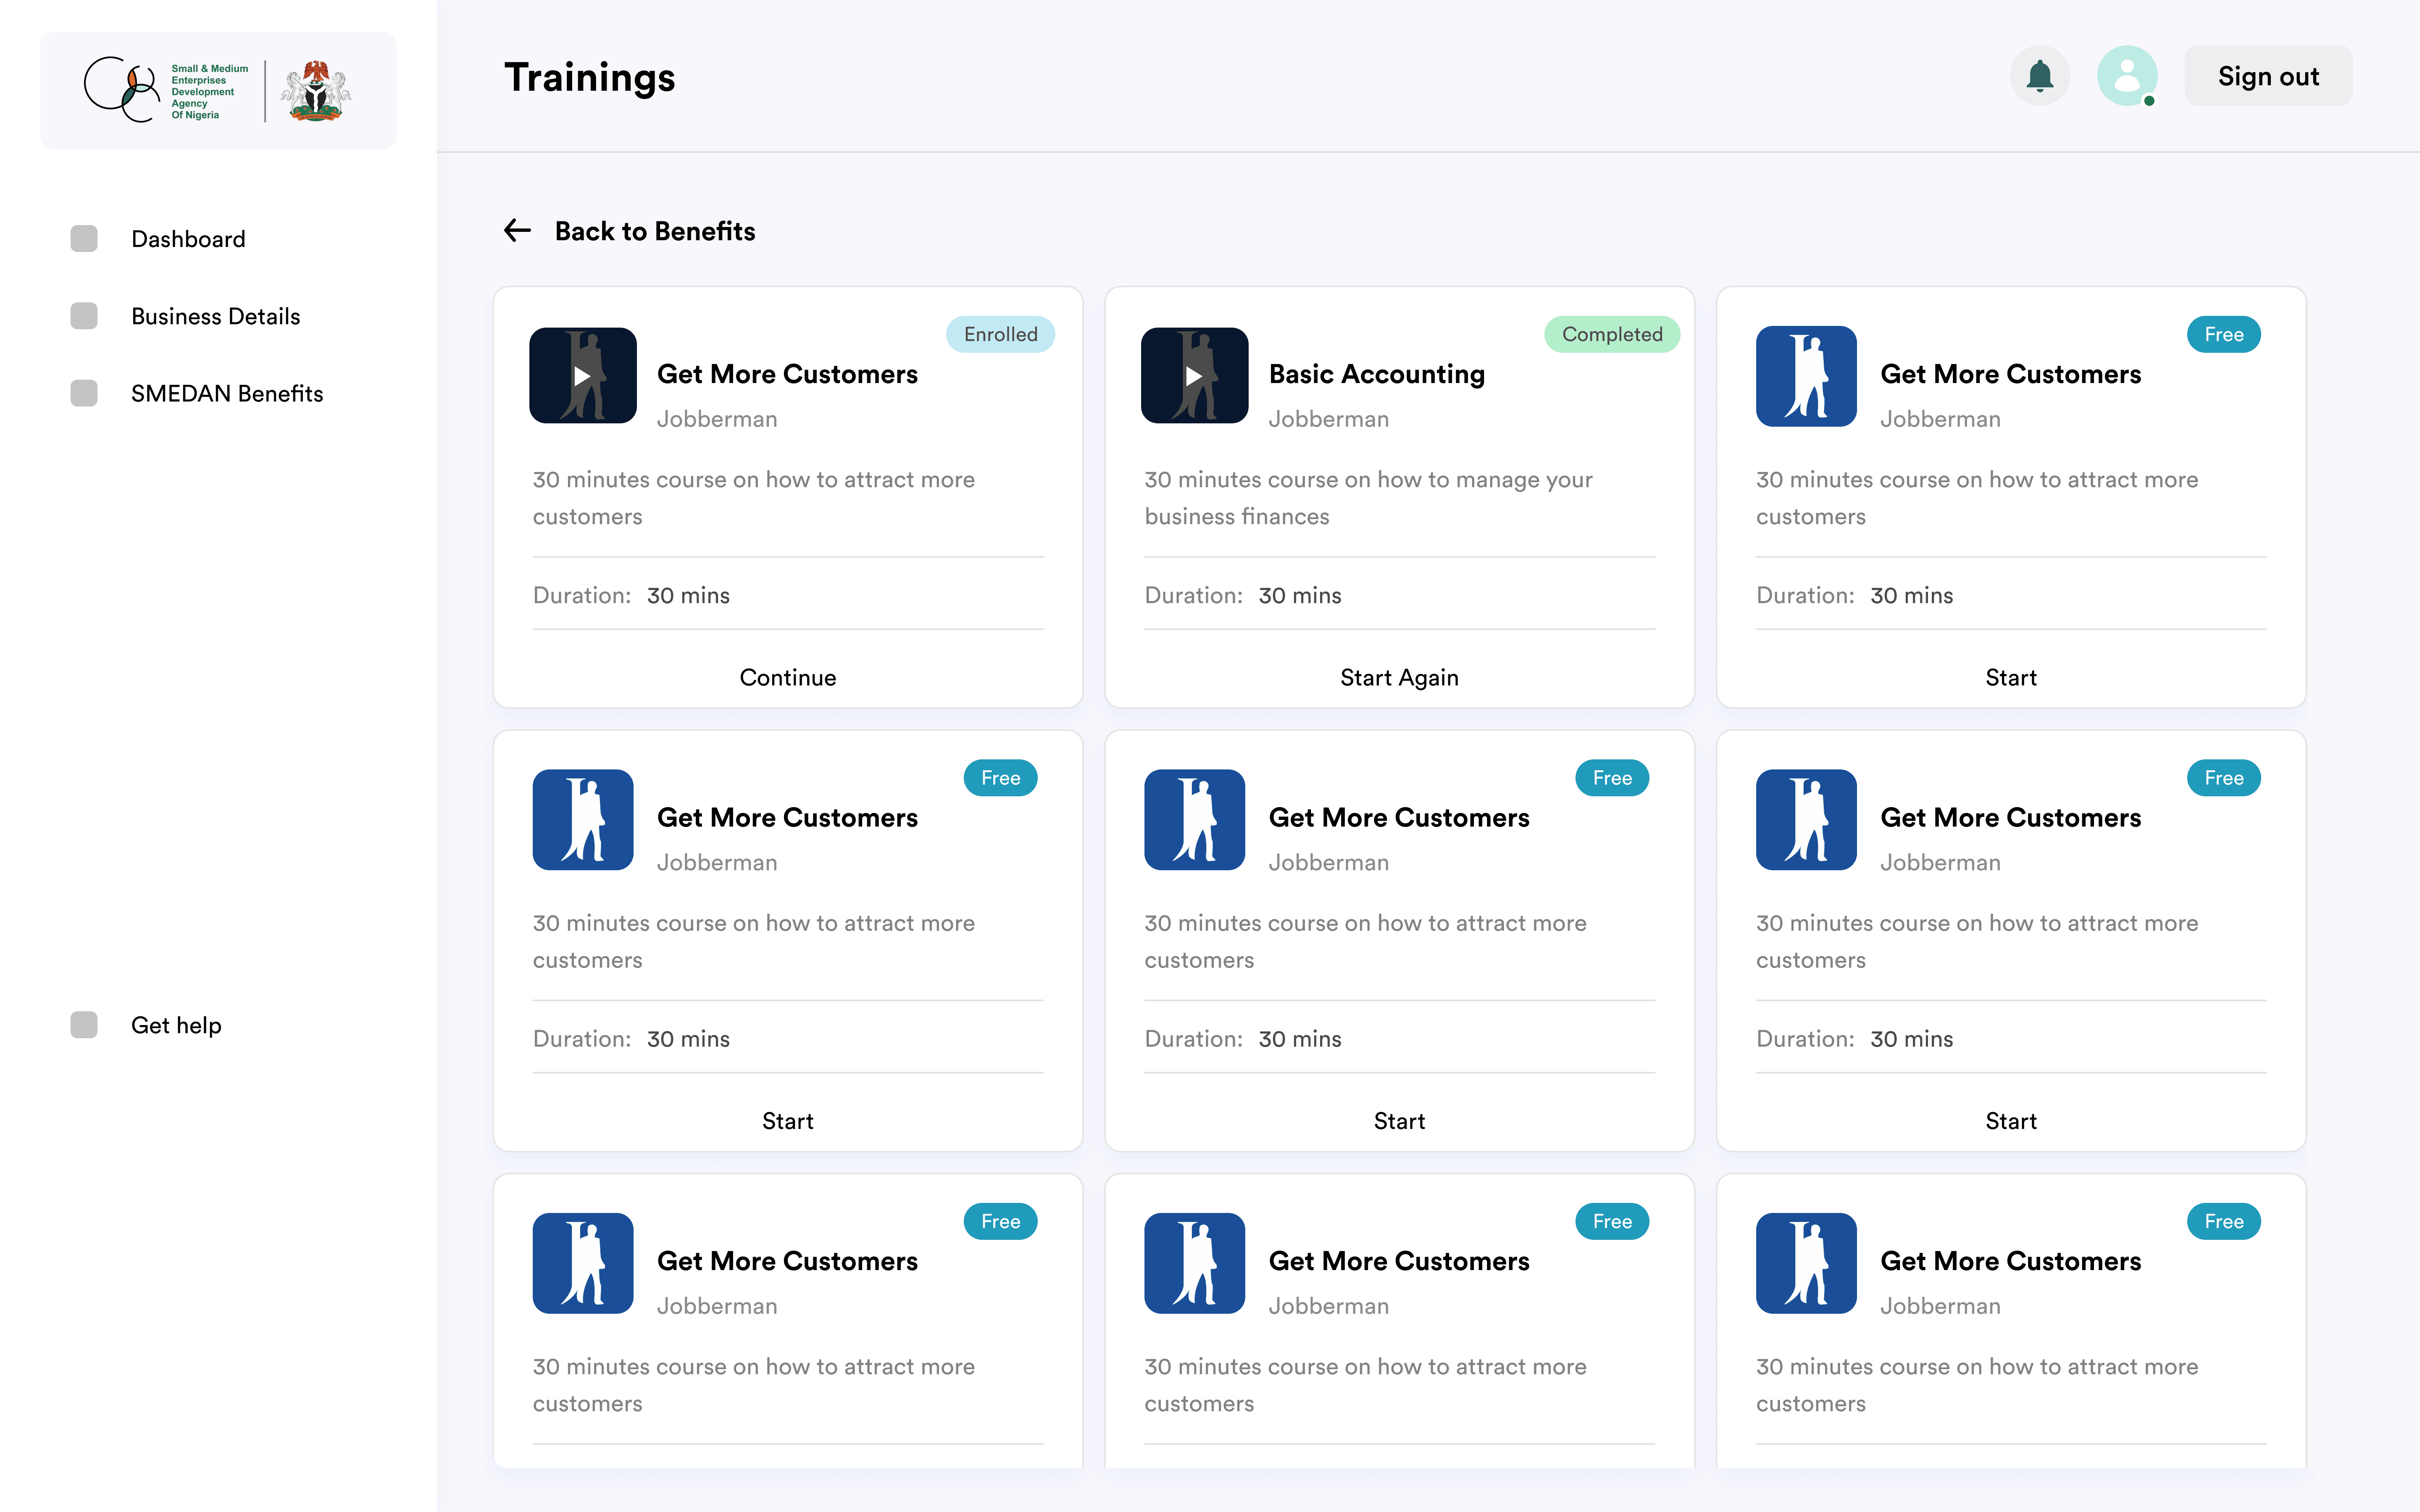Open the SMEDAN Benefits menu item

[x=227, y=393]
